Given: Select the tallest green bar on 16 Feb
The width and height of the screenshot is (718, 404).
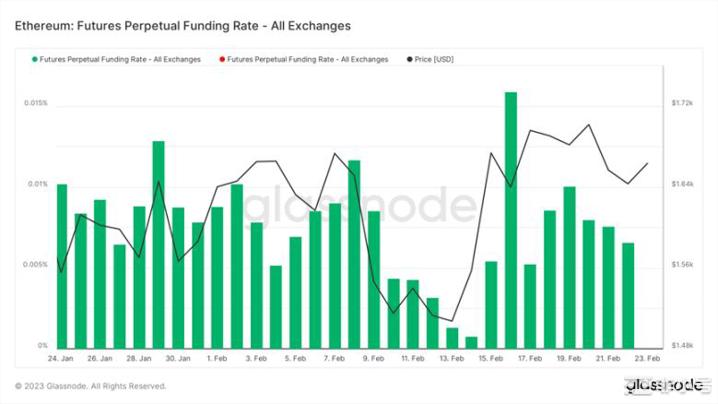Looking at the screenshot, I should (511, 218).
